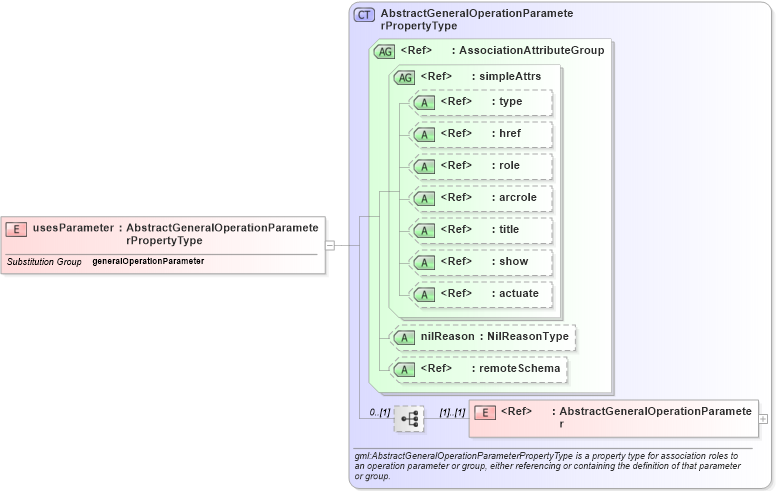The image size is (776, 491).
Task: Select the nilReason : NilReasonType label
Action: tap(494, 337)
